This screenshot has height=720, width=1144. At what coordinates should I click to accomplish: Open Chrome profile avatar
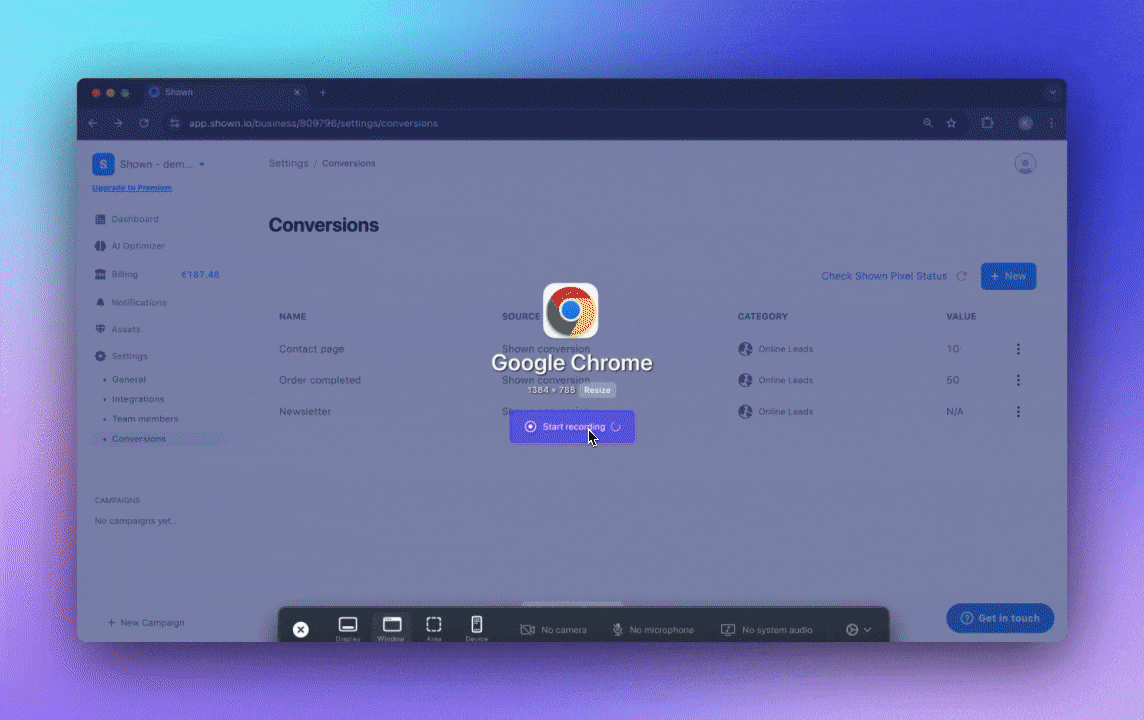tap(1025, 123)
